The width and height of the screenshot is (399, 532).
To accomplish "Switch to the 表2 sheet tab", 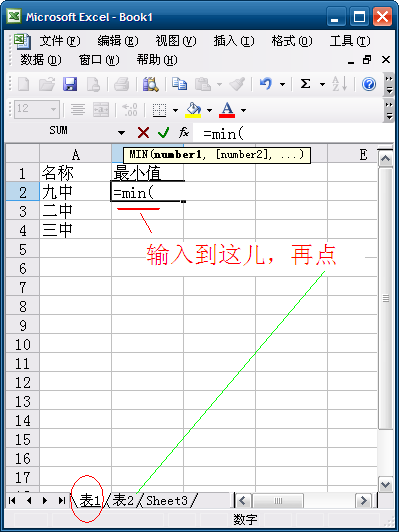I will [123, 500].
